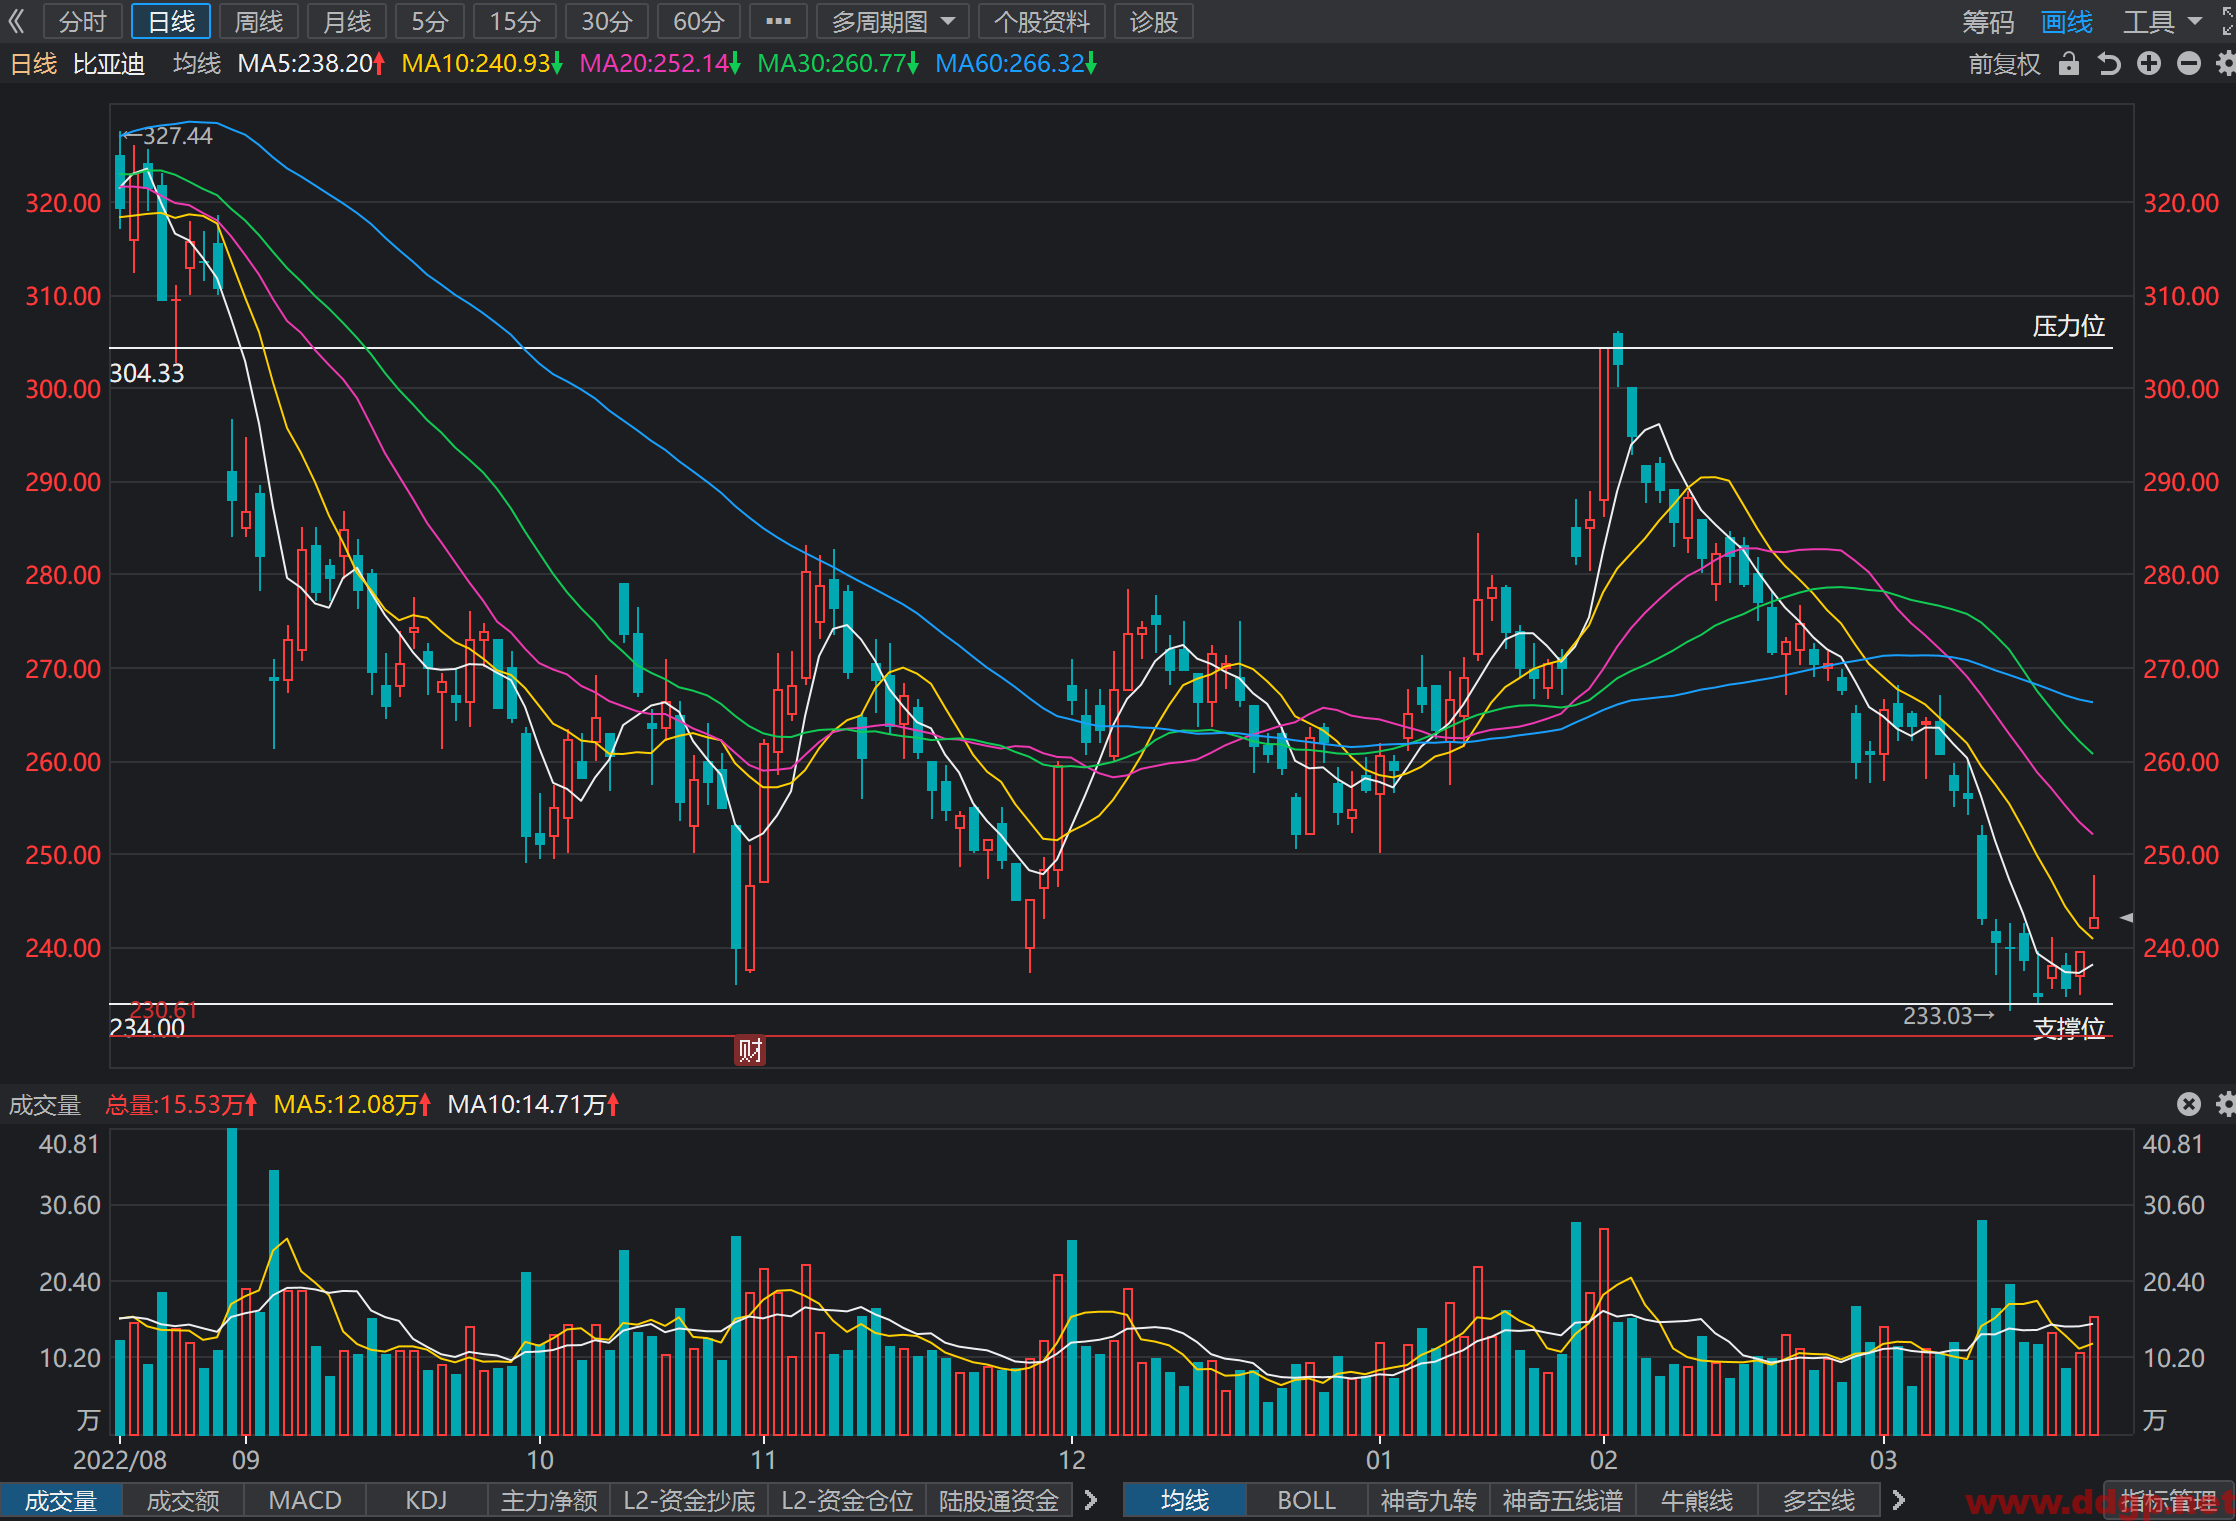Click the 304.33 resistance price label
Viewport: 2236px width, 1521px height.
point(147,373)
